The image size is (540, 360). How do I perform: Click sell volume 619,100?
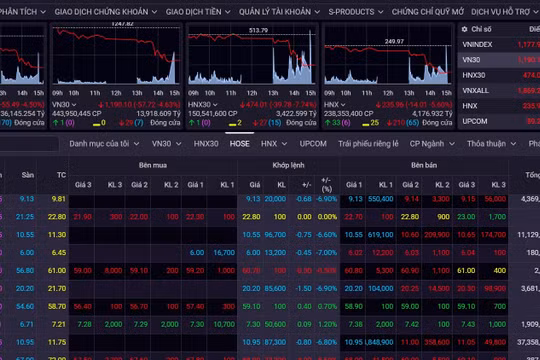(381, 235)
